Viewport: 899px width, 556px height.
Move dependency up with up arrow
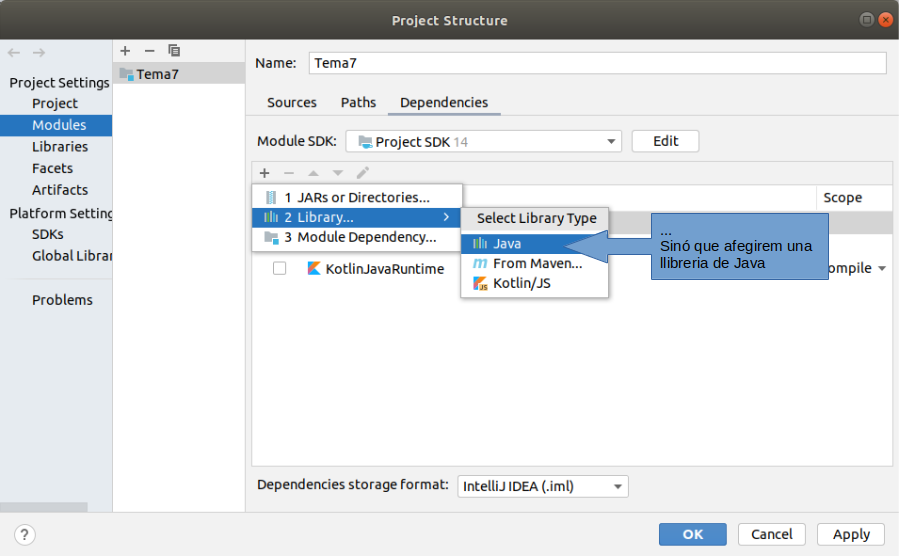314,173
